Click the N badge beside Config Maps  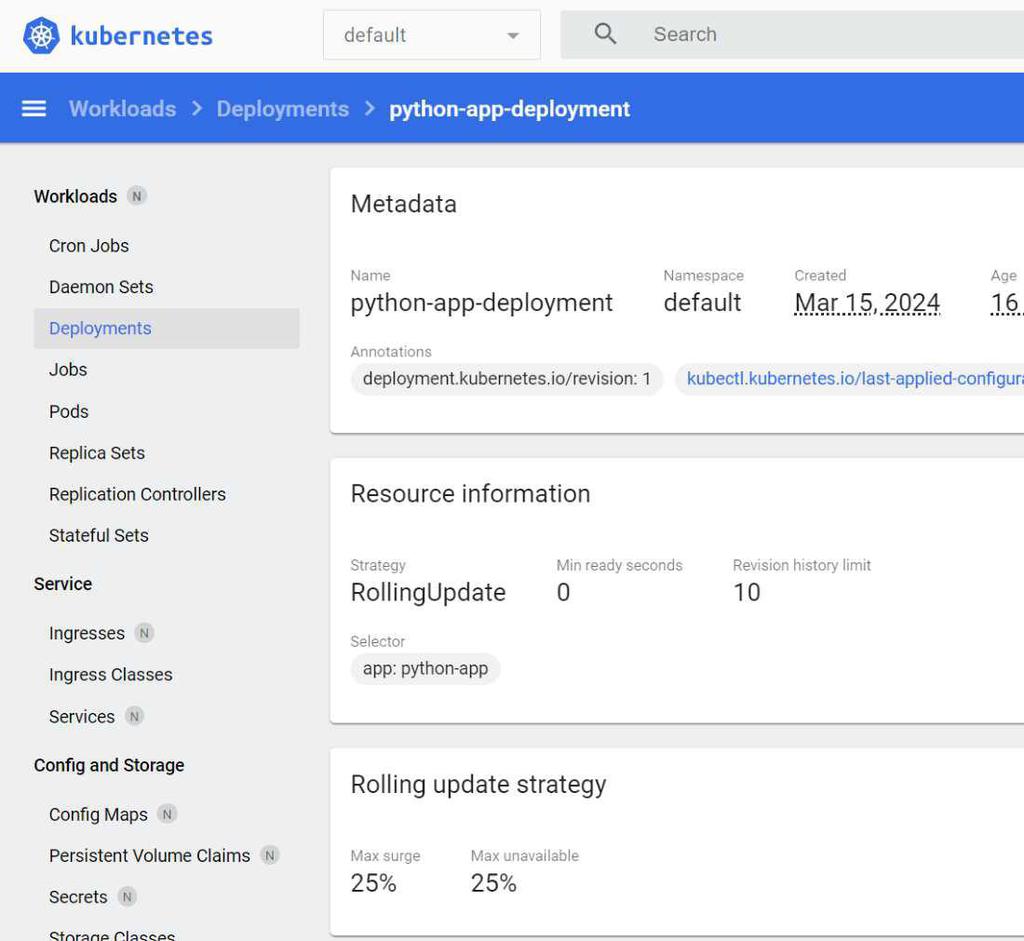167,814
